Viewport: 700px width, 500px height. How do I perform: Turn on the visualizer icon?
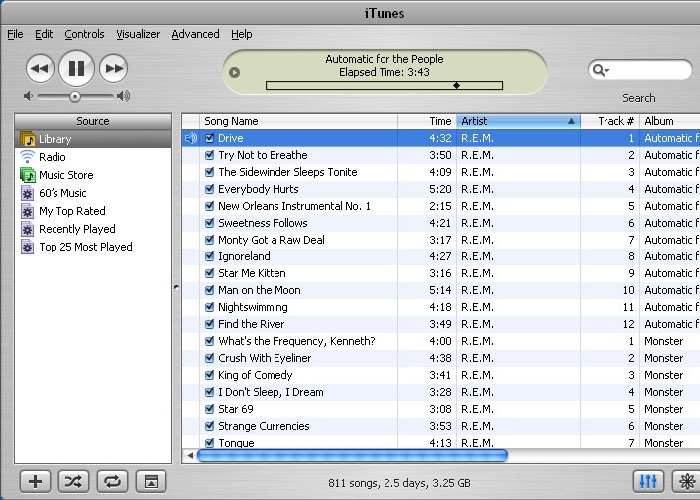(686, 481)
